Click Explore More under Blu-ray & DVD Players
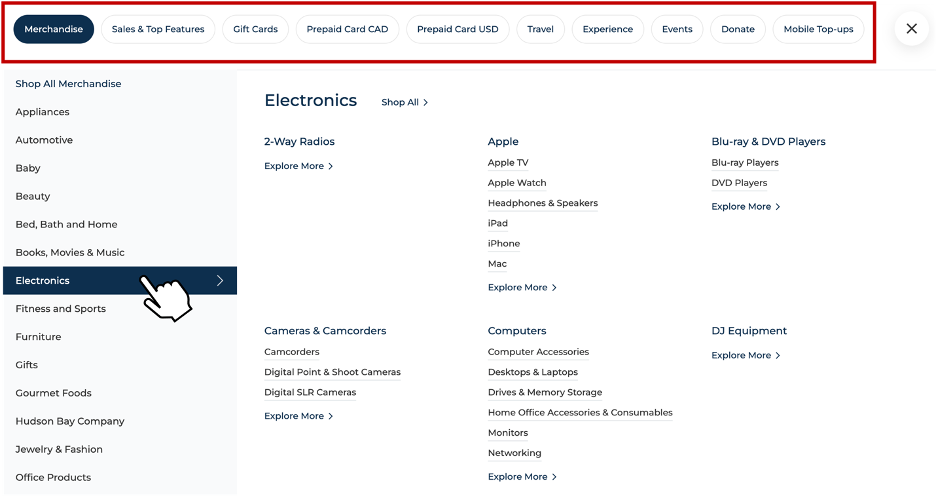 (746, 207)
